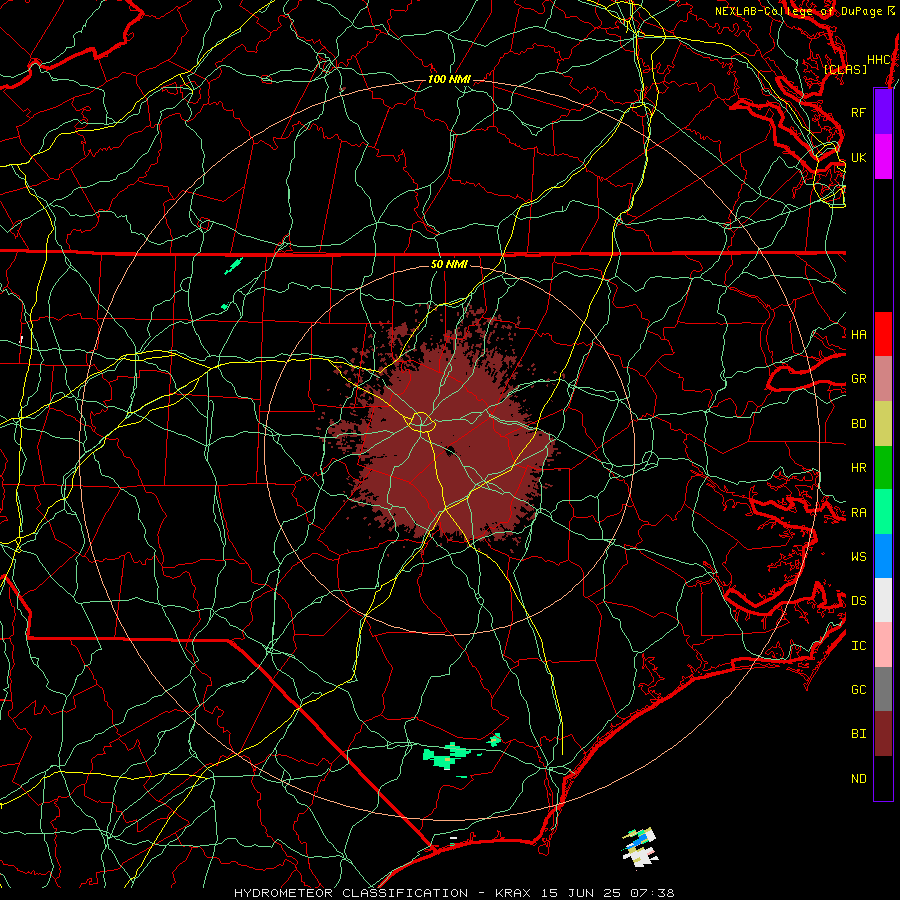Click the NEXLAB-College of DuPage text
Viewport: 900px width, 900px height.
coord(798,11)
